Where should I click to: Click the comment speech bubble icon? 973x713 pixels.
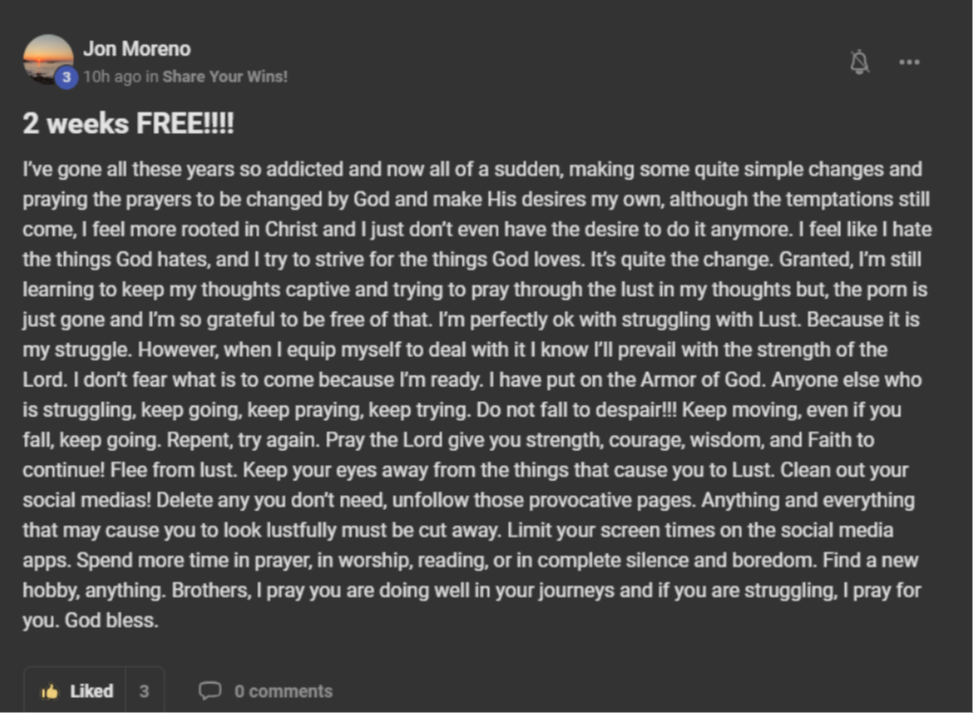210,691
